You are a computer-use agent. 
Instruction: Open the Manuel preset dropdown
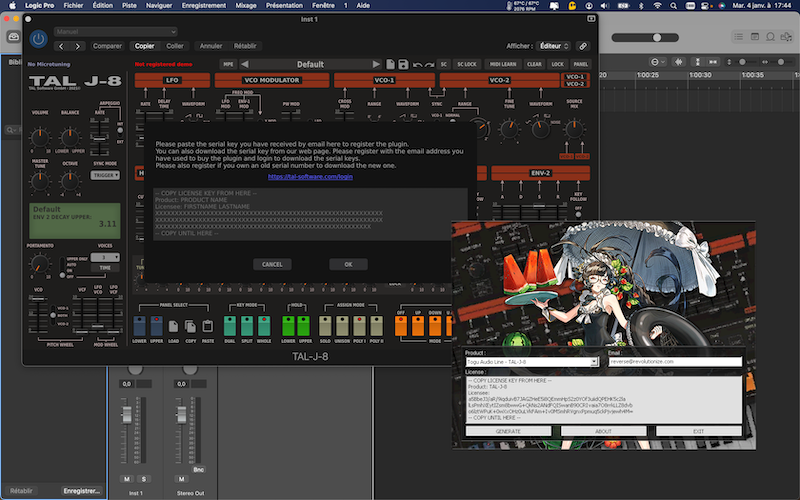pyautogui.click(x=116, y=32)
